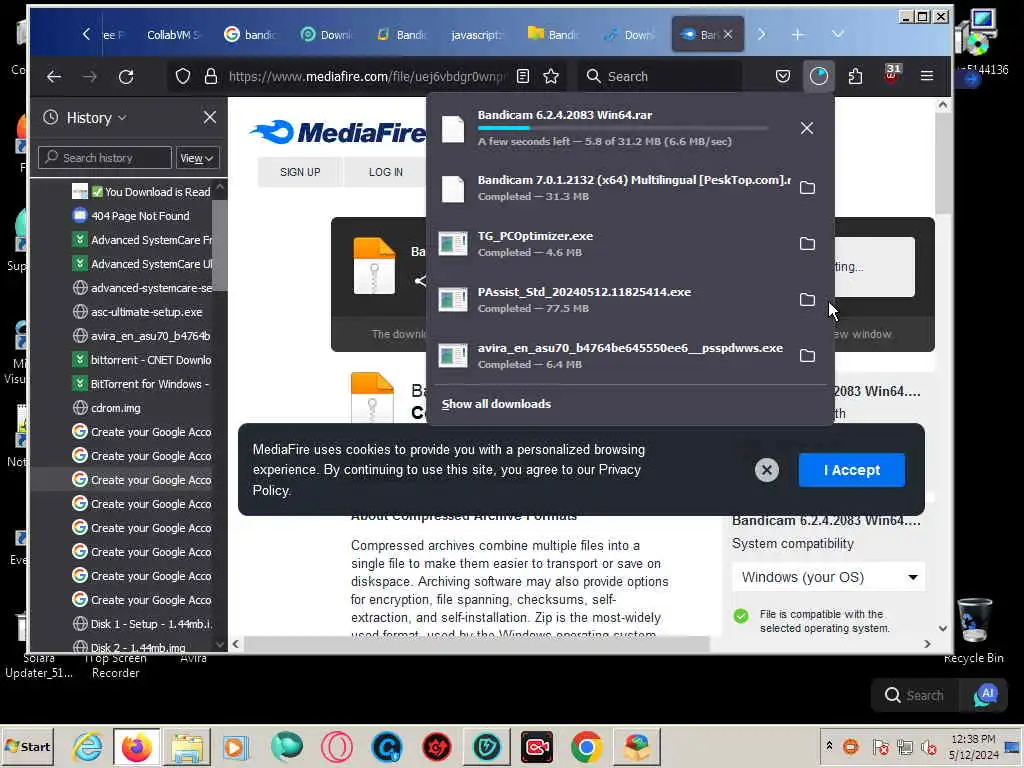
Task: Open history entry asc-ultimate-setup.exe
Action: [146, 312]
